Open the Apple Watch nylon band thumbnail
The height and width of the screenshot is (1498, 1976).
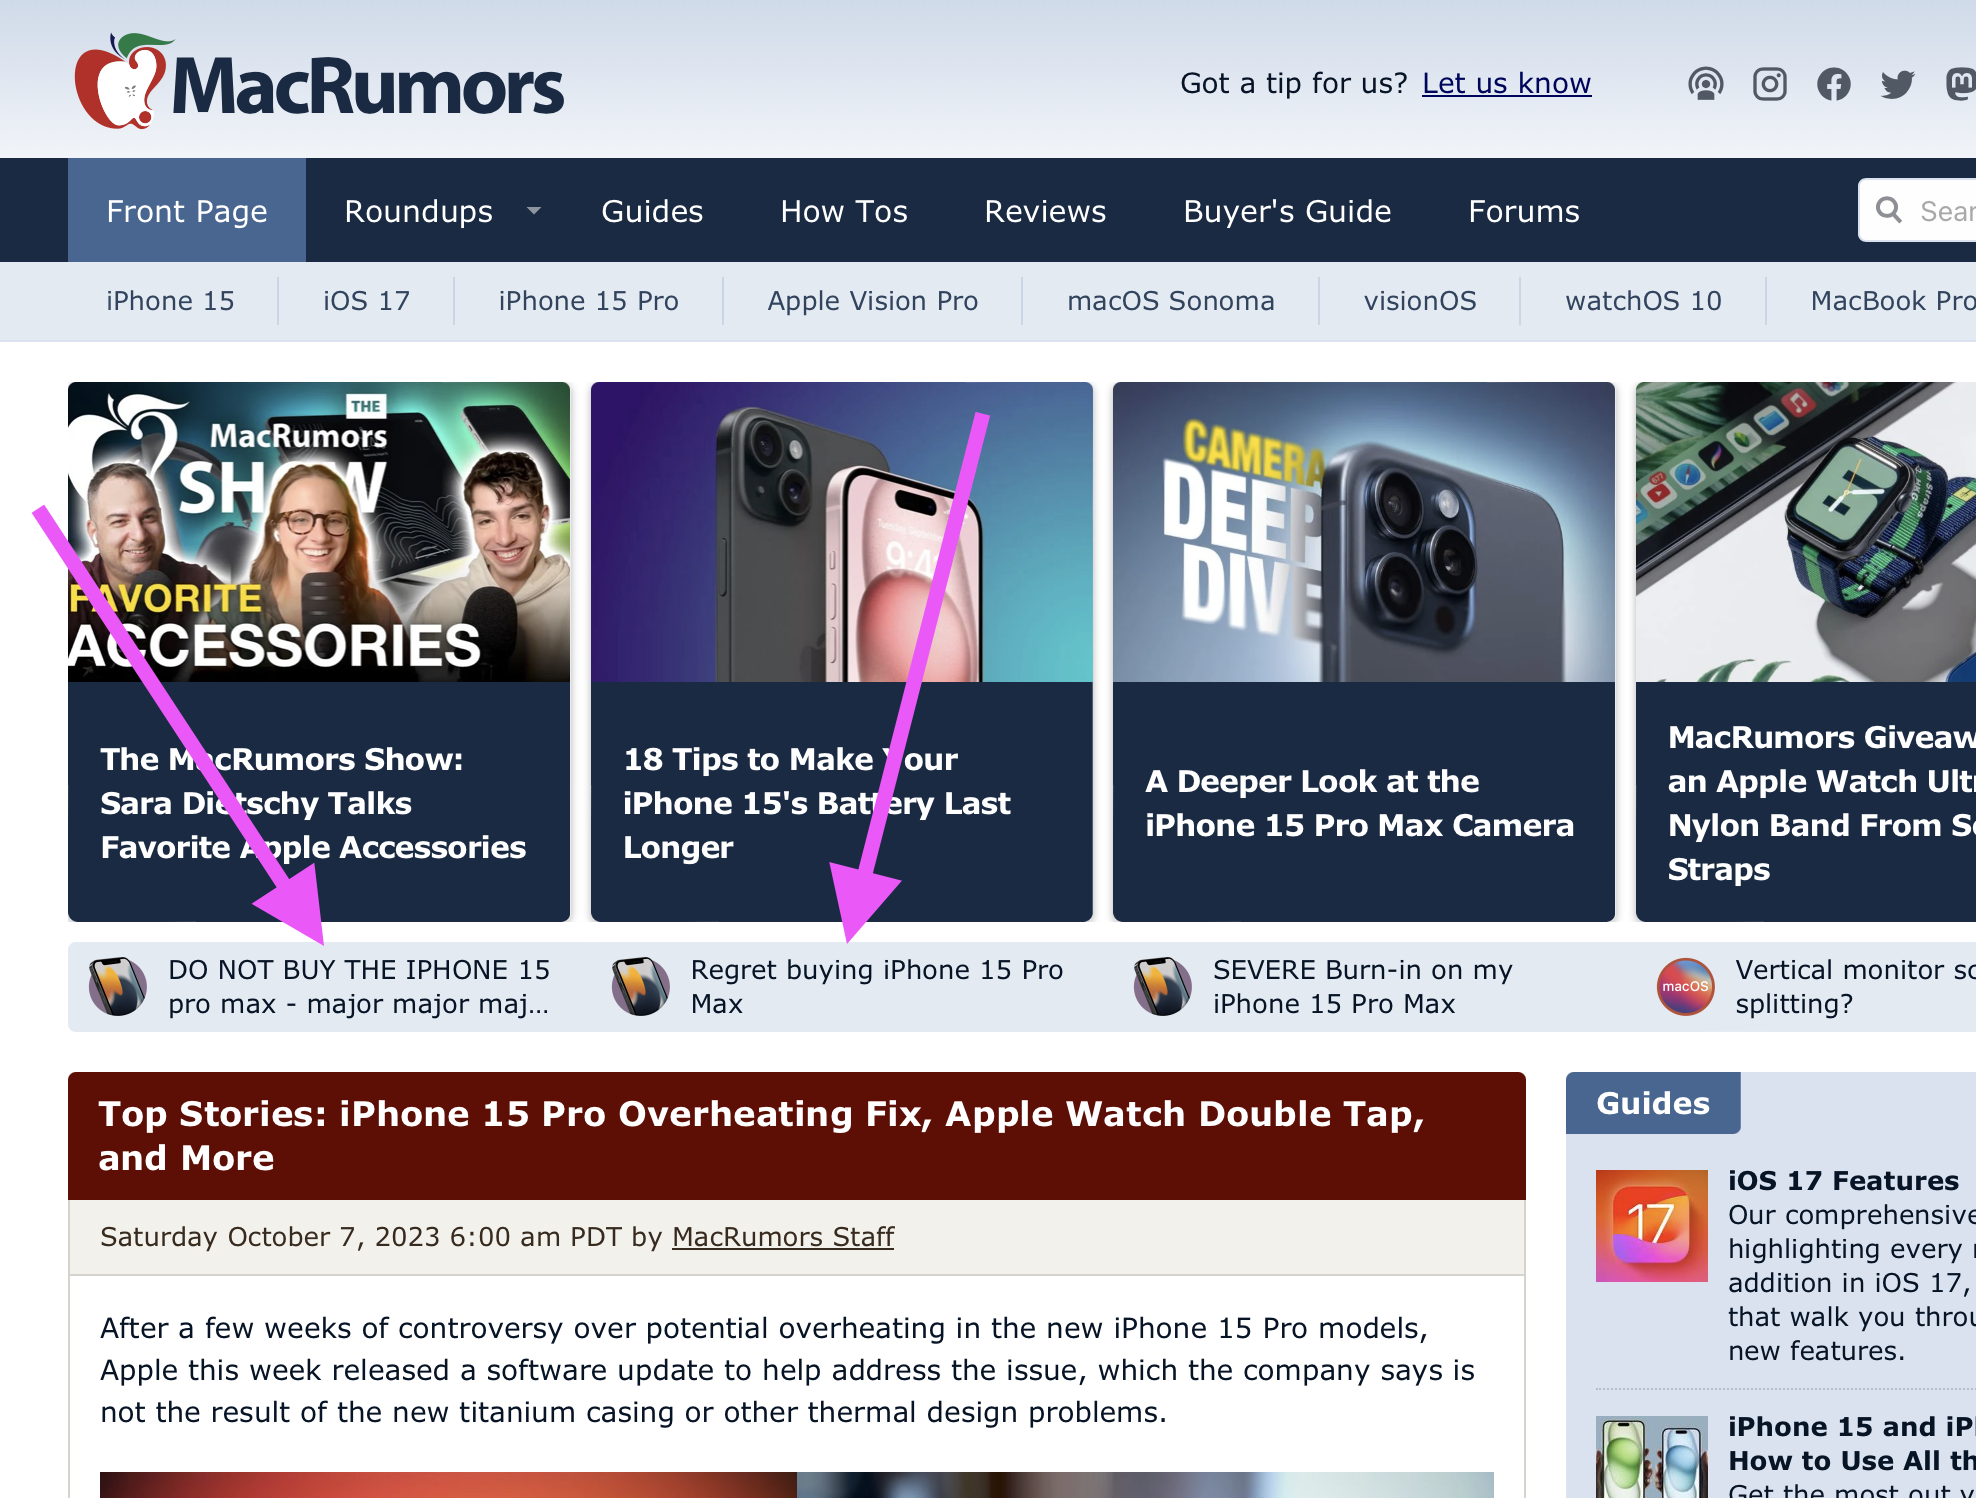click(1806, 532)
